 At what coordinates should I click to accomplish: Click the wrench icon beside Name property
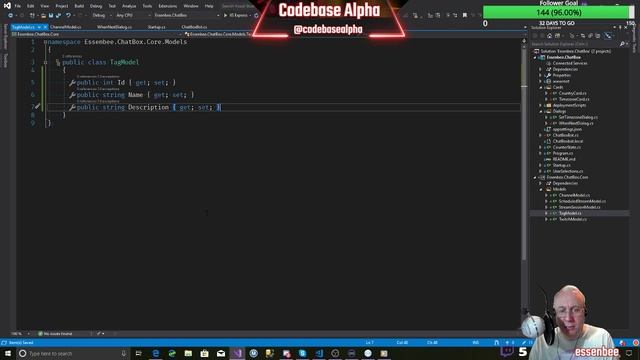[72, 95]
